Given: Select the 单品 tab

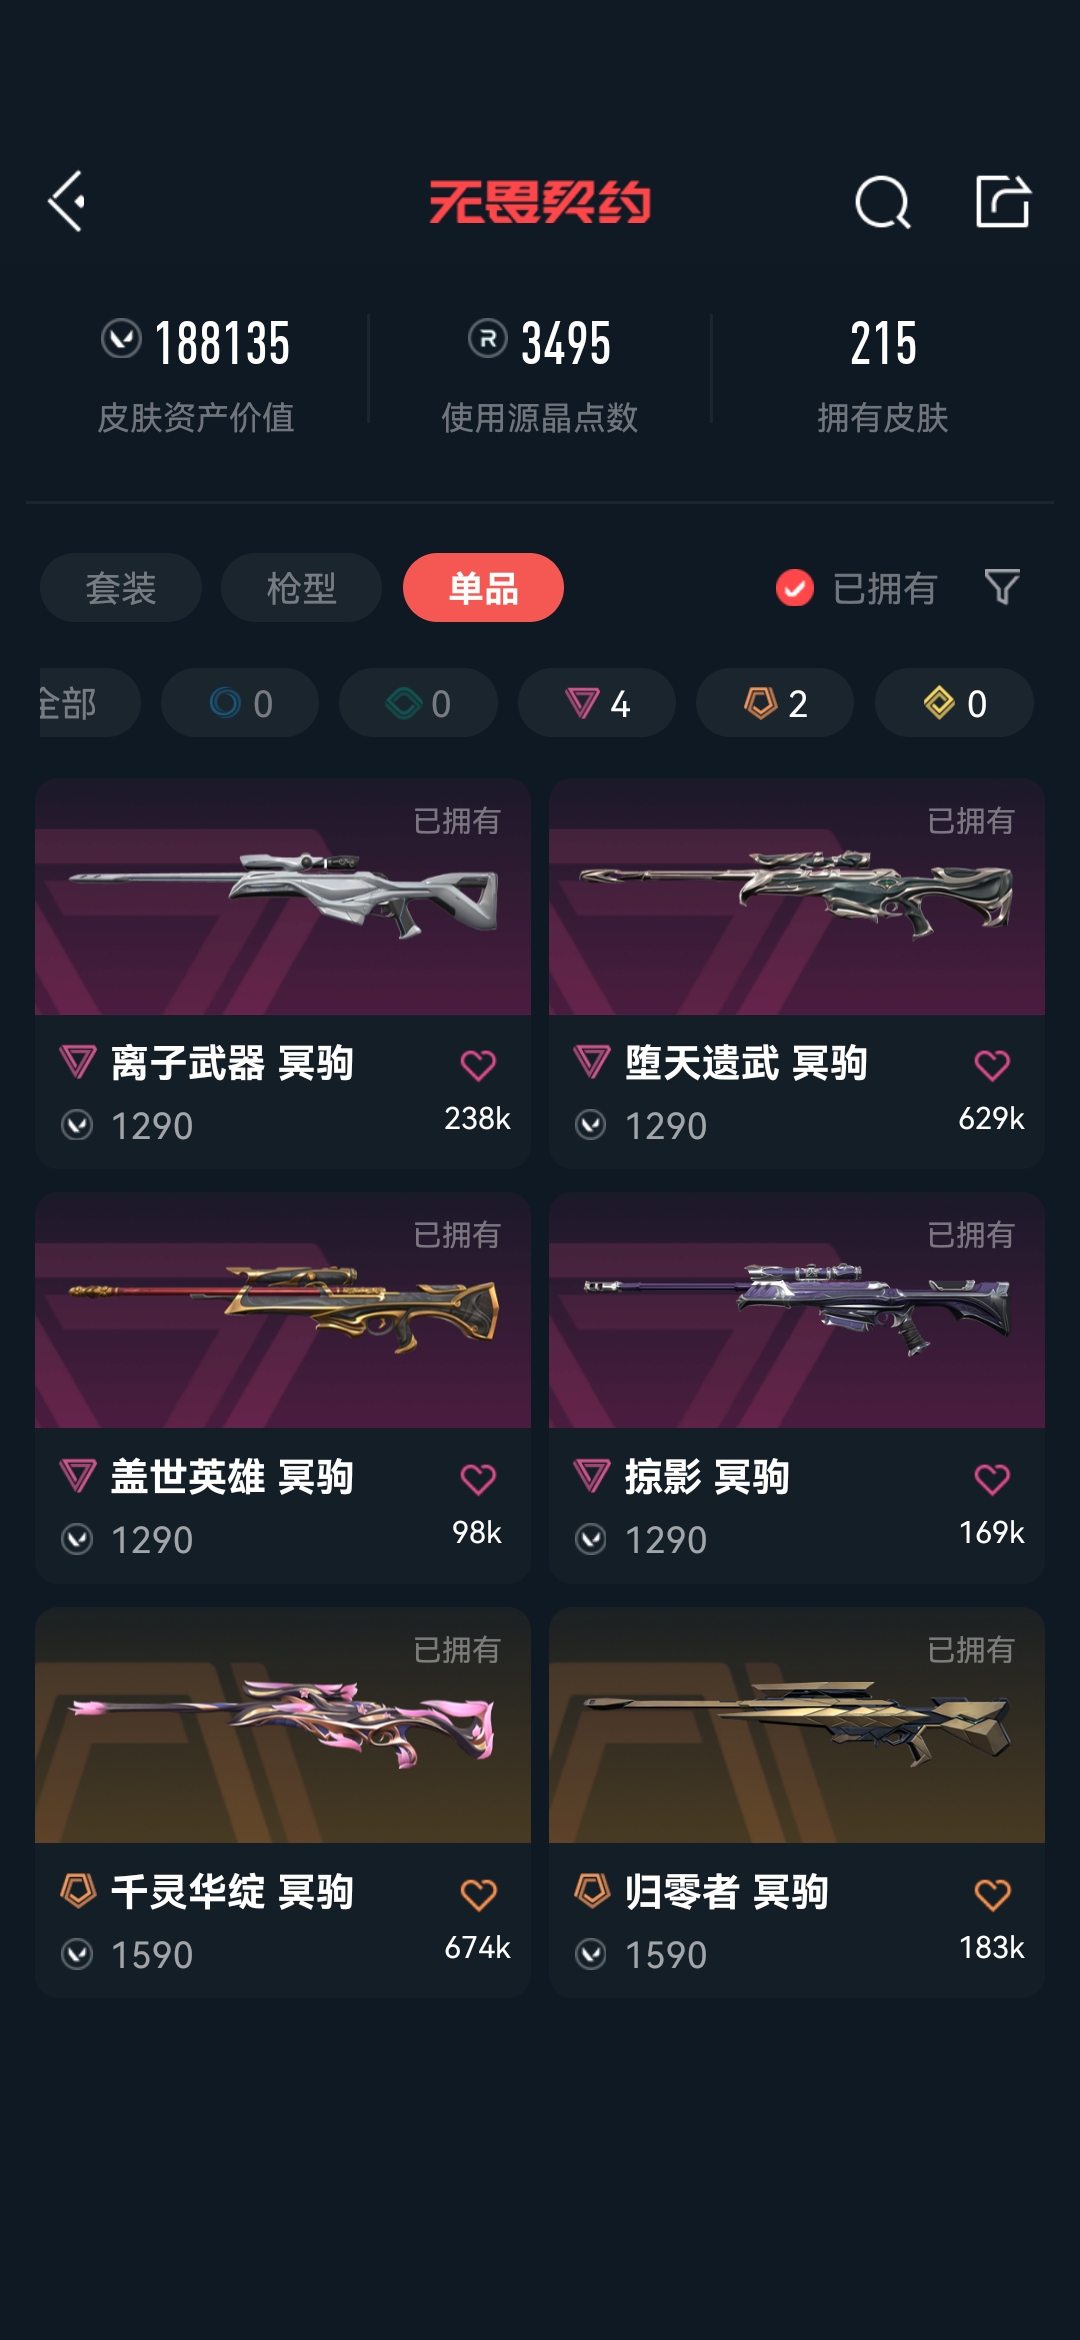Looking at the screenshot, I should tap(483, 588).
